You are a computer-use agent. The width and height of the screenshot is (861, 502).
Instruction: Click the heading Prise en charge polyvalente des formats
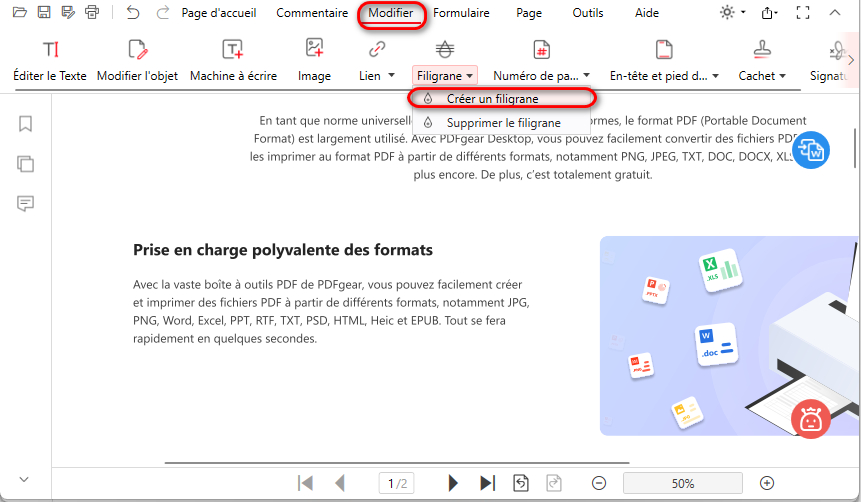pyautogui.click(x=283, y=250)
